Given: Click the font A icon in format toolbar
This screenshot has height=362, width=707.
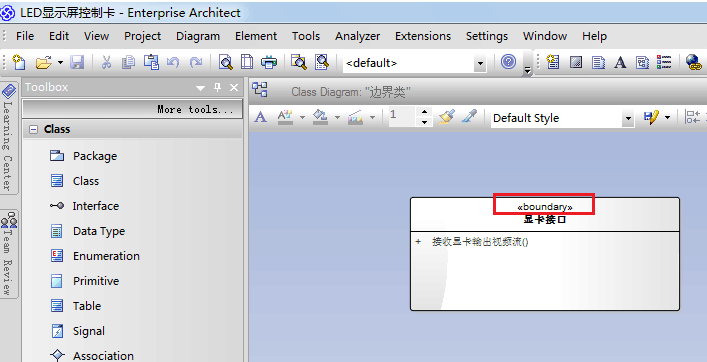Looking at the screenshot, I should pos(260,117).
